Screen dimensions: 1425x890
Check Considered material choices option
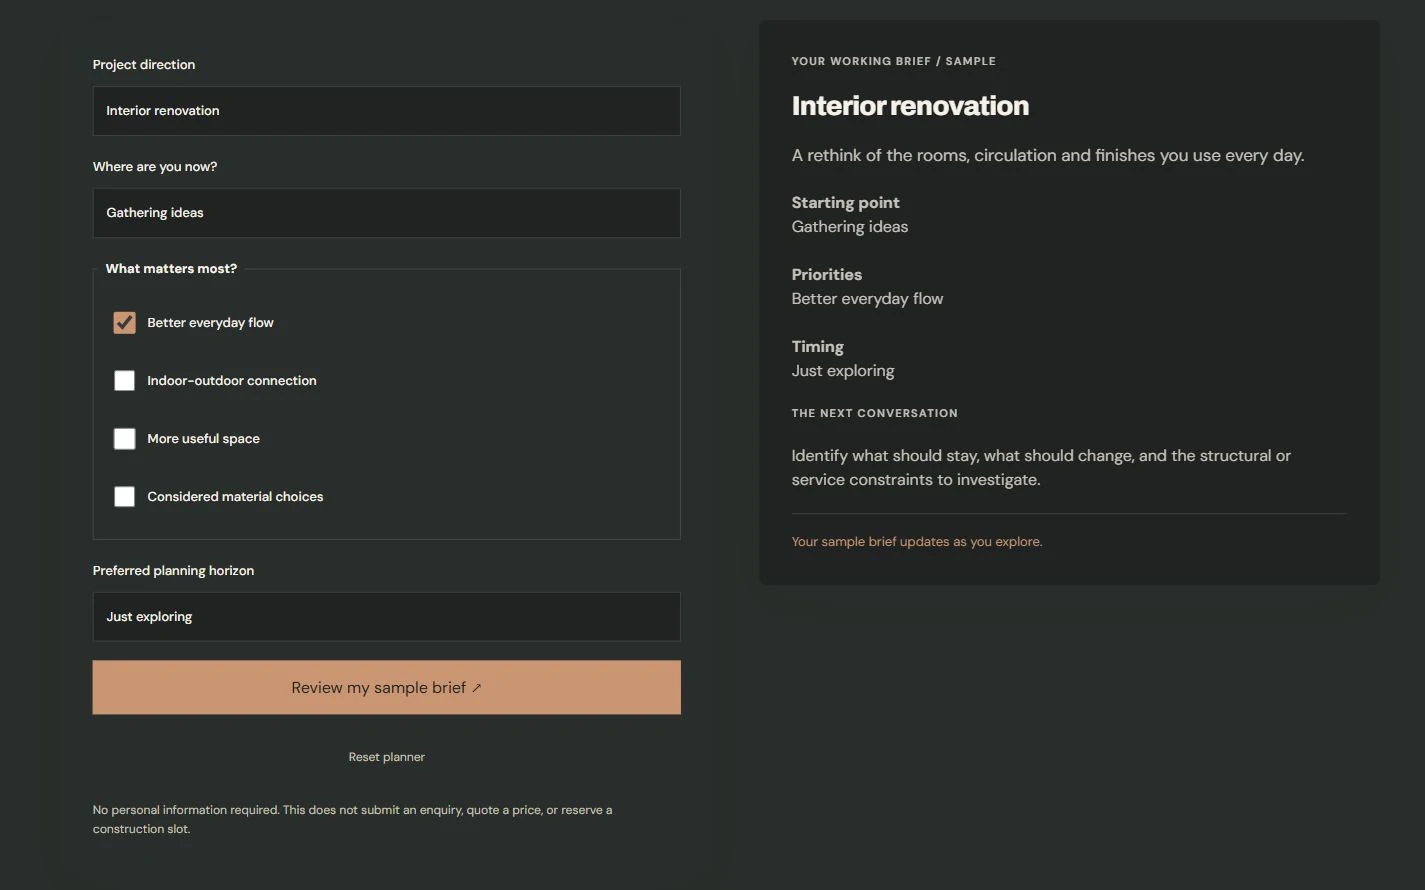coord(124,497)
